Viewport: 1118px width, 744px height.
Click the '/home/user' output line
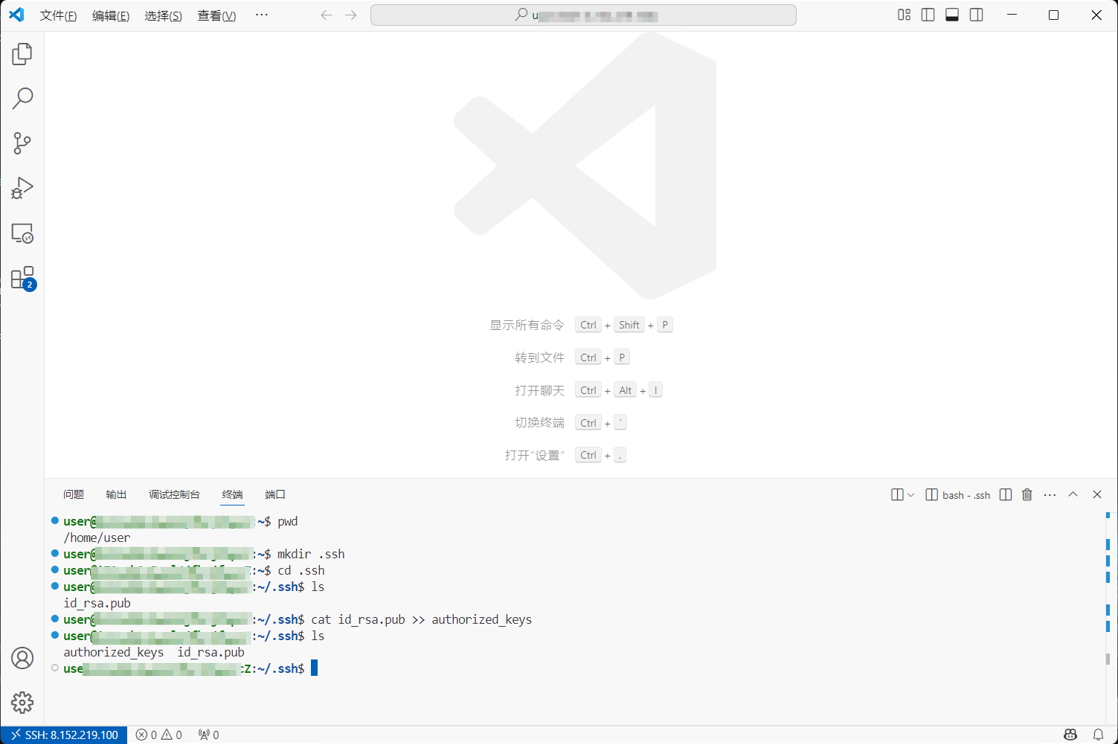click(97, 538)
